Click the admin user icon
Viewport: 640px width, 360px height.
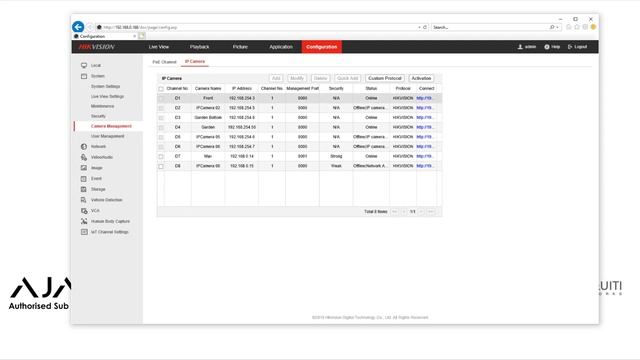tap(520, 47)
